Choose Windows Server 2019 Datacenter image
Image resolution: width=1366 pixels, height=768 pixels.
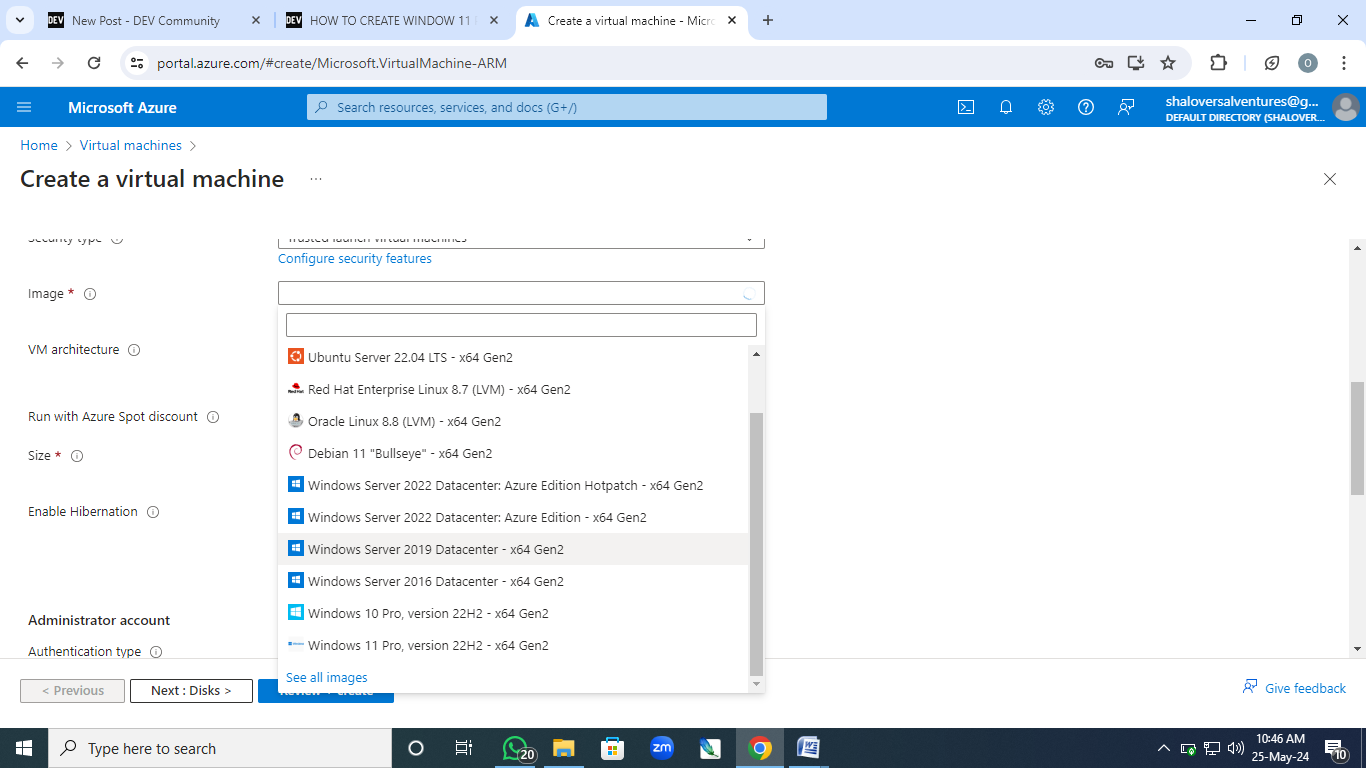pos(513,549)
